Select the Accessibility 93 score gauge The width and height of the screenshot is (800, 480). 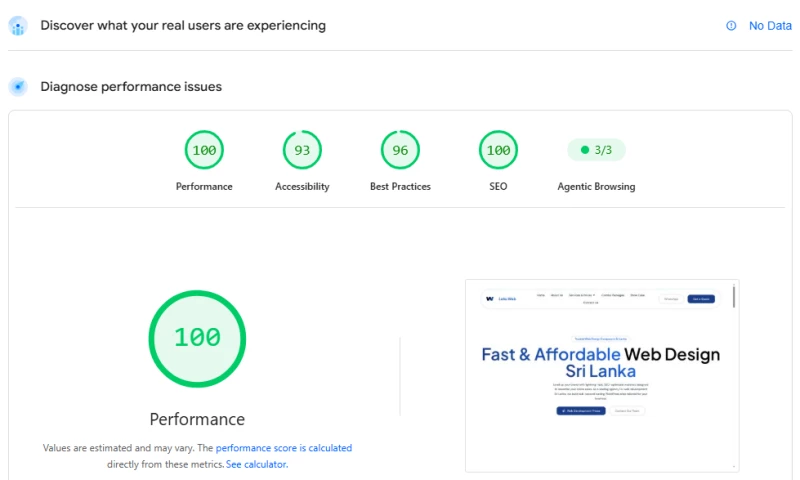[302, 150]
